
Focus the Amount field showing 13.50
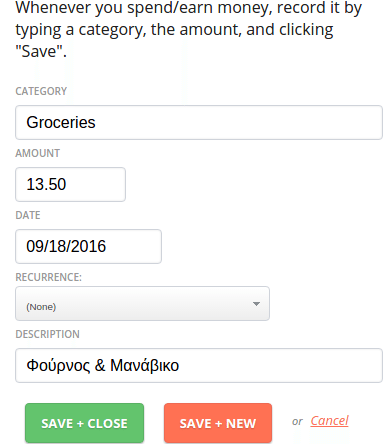[x=70, y=184]
